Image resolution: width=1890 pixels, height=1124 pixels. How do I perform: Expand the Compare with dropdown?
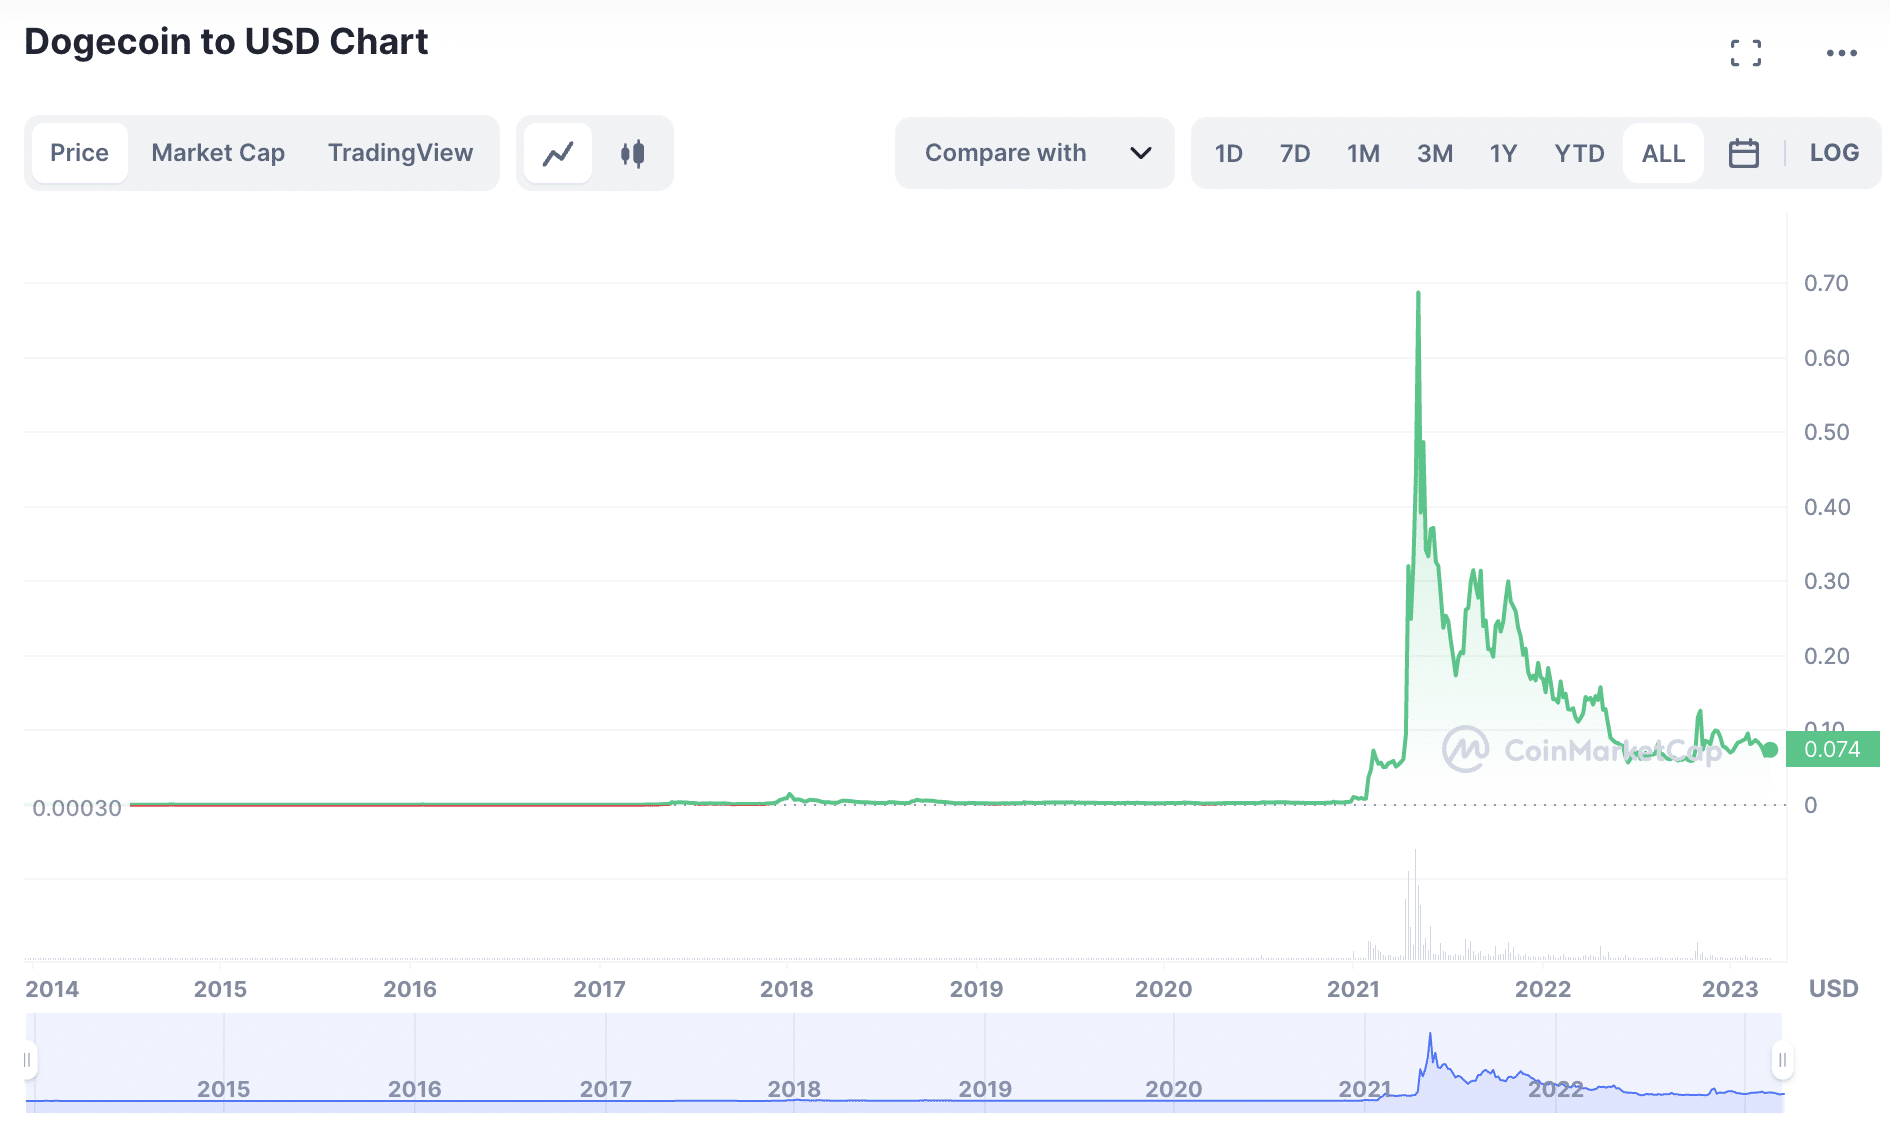1035,153
